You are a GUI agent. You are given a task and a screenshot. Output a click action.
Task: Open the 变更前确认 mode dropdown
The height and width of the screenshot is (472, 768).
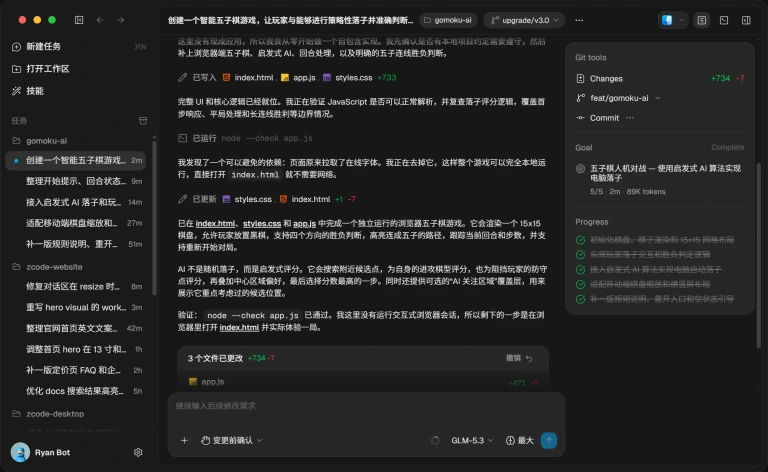click(x=232, y=441)
